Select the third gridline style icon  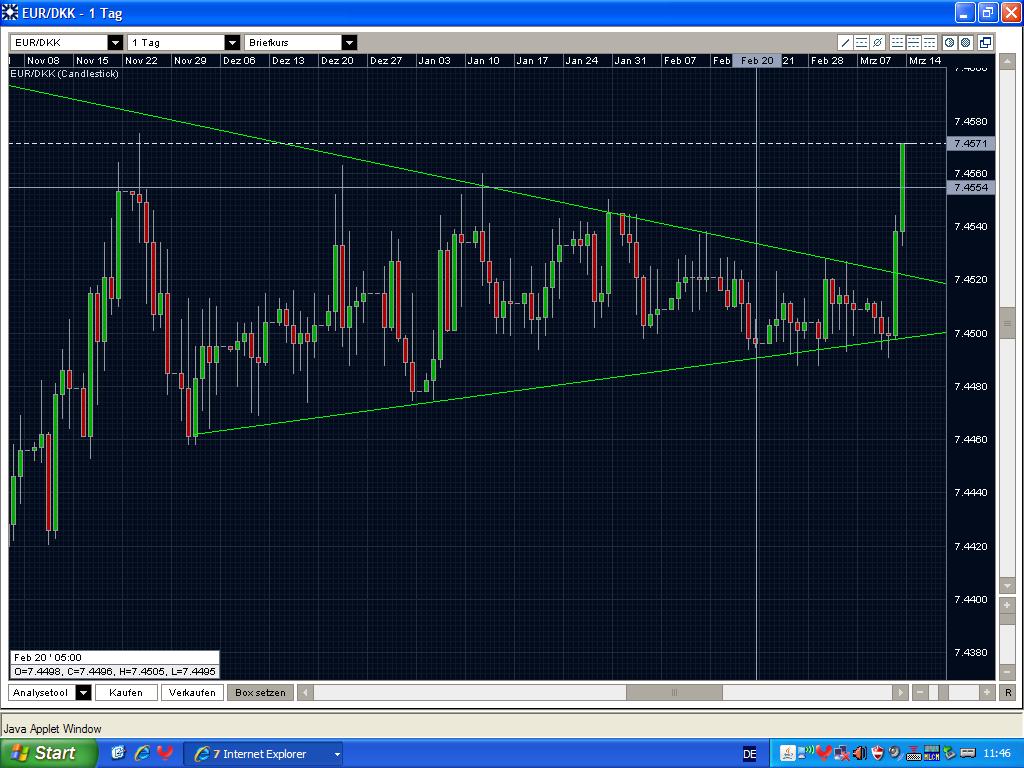[929, 42]
